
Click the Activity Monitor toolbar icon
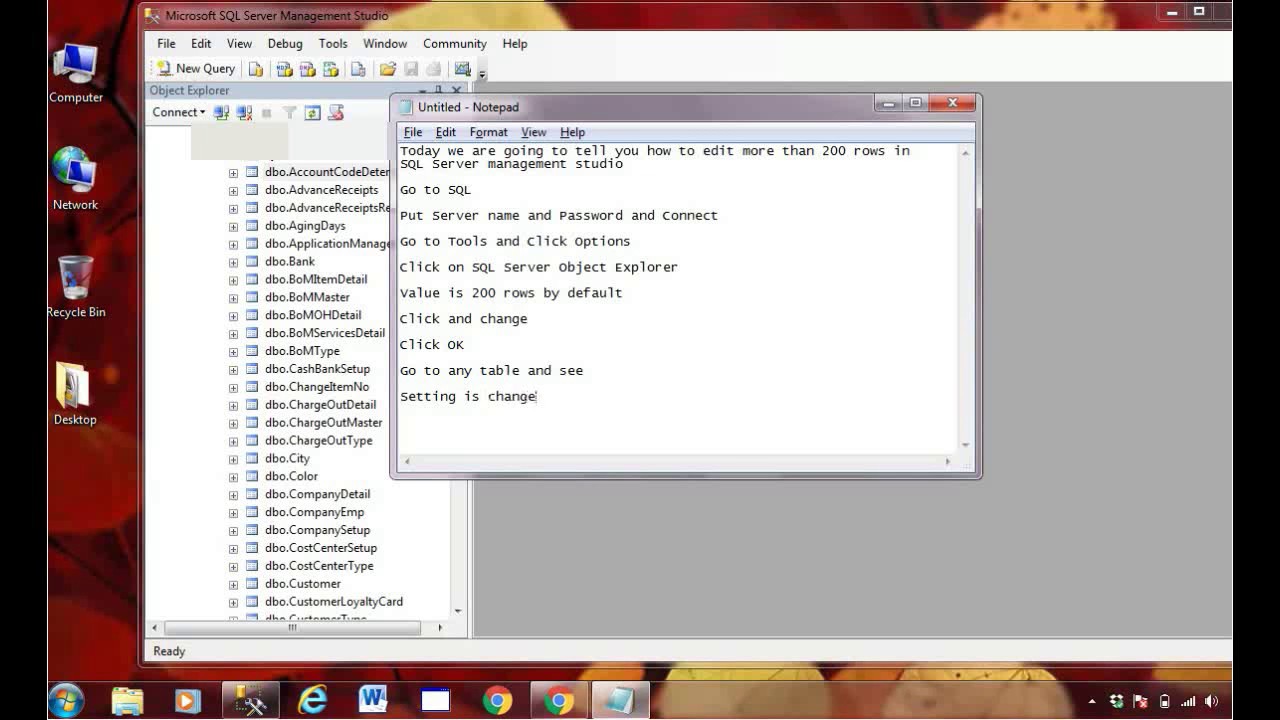tap(462, 69)
